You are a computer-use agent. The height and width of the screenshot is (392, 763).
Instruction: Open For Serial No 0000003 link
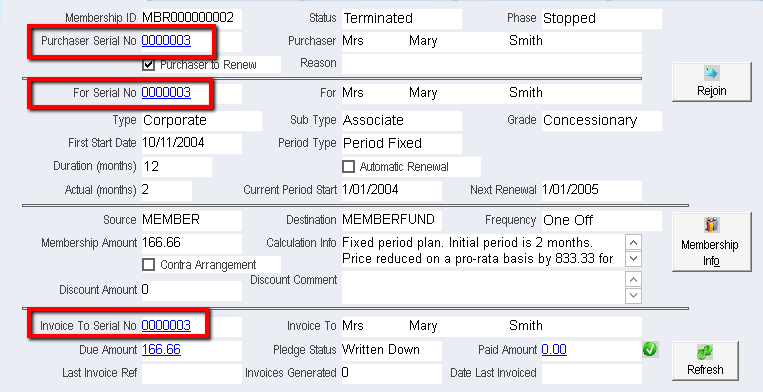pos(166,92)
